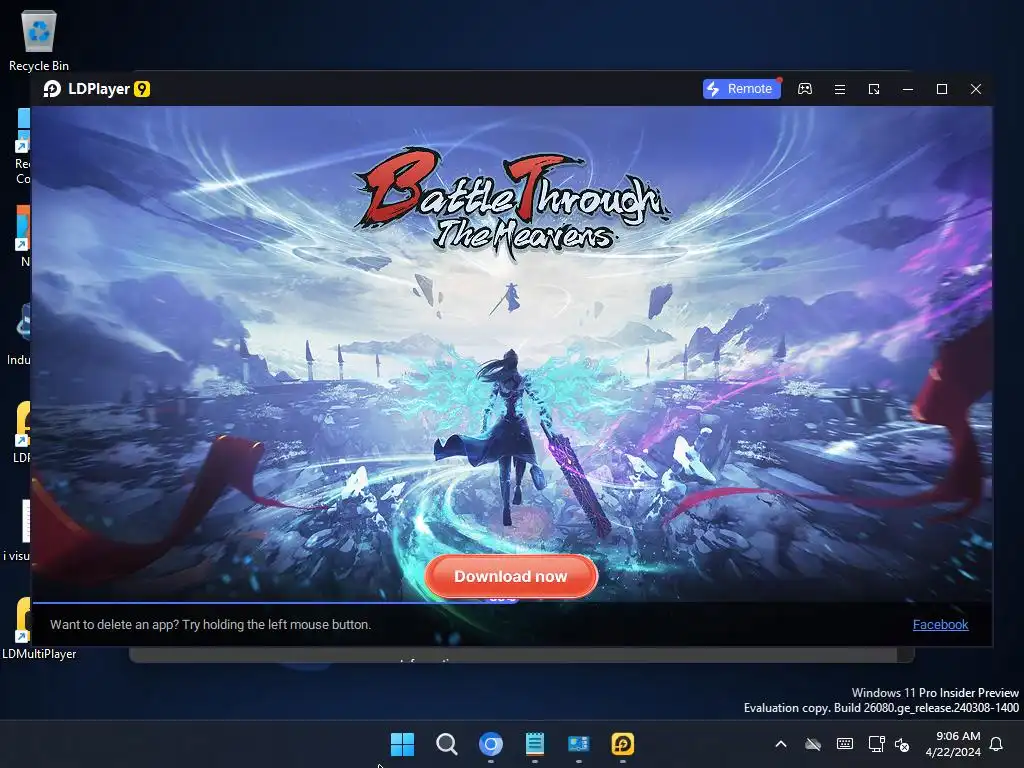Image resolution: width=1024 pixels, height=768 pixels.
Task: Click the Download now button
Action: 511,576
